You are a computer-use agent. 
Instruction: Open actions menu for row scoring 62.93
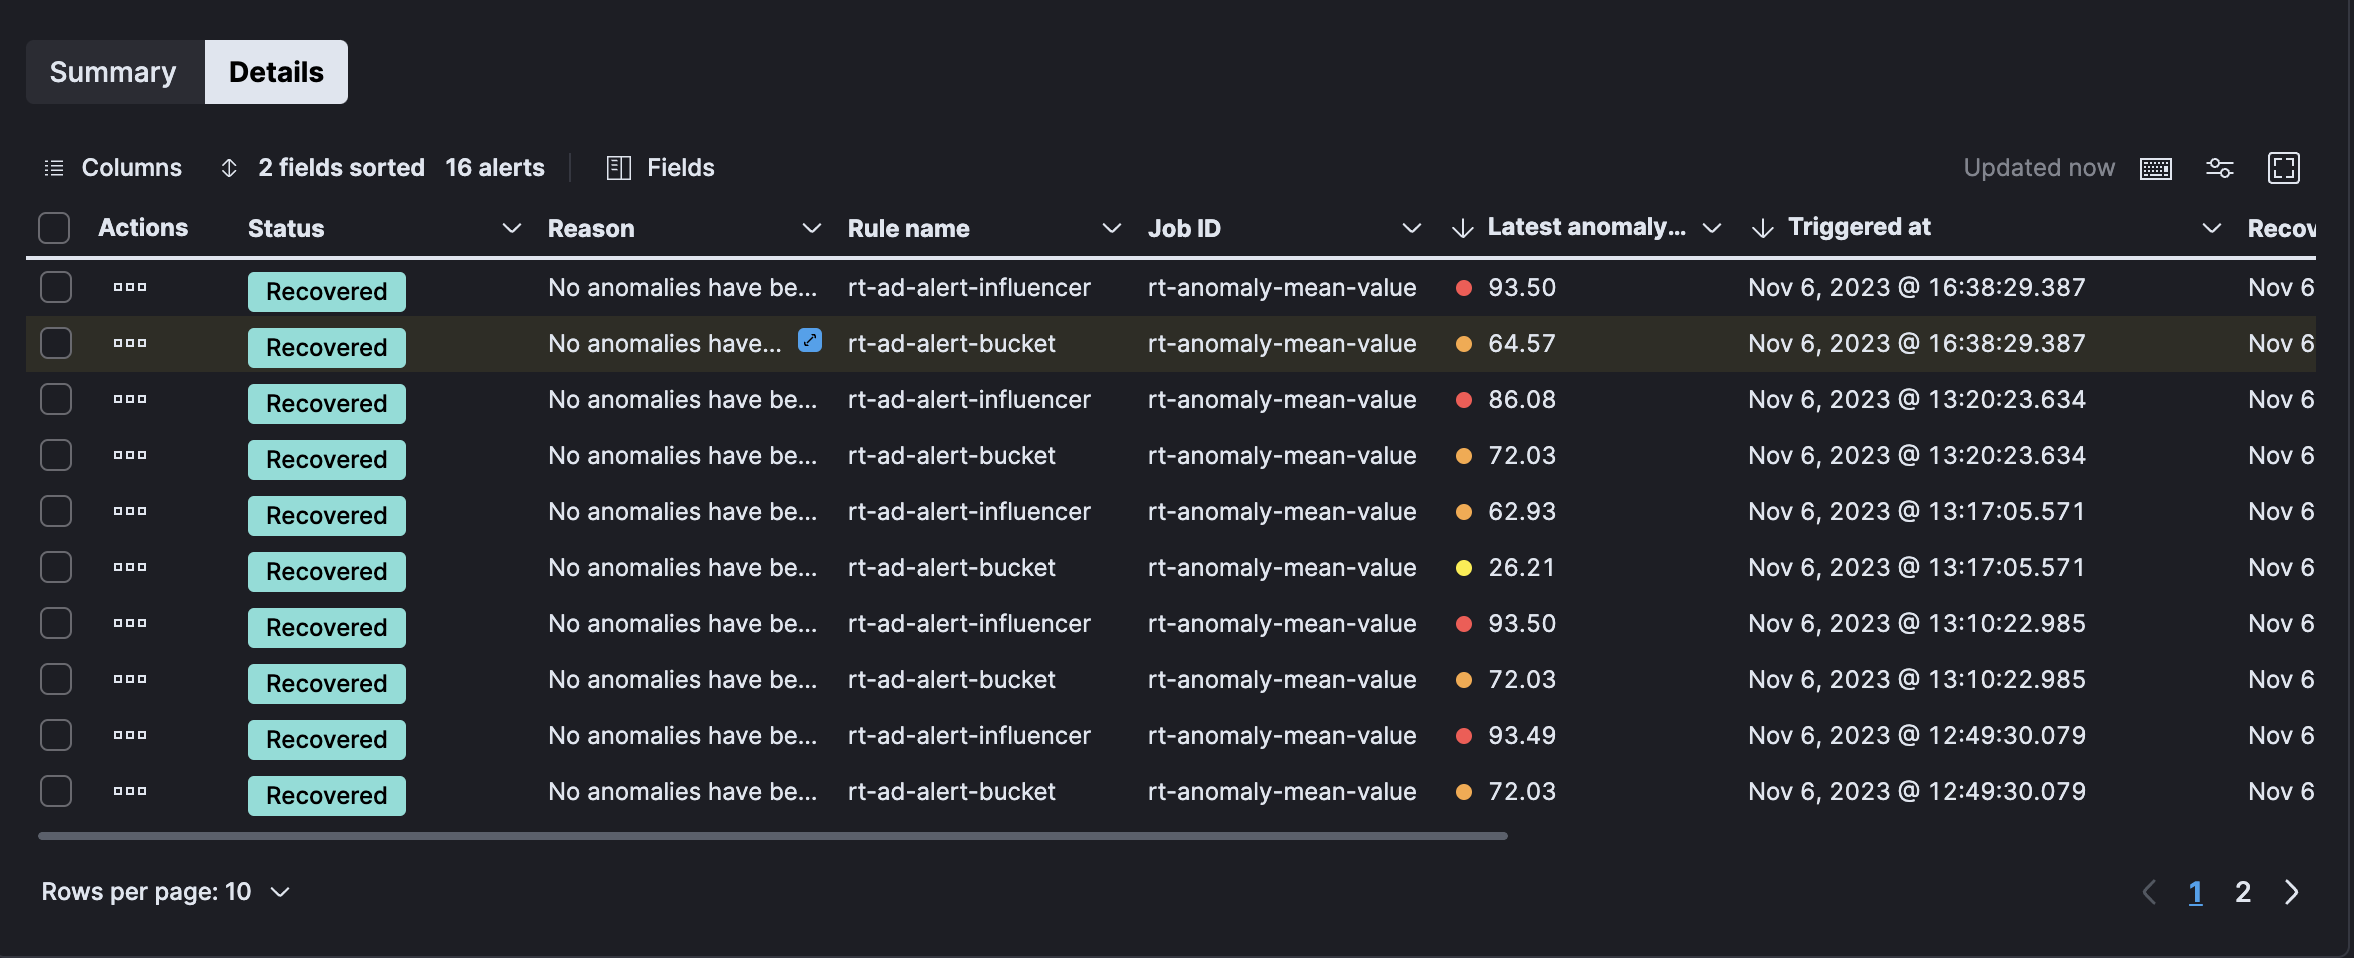click(x=130, y=511)
